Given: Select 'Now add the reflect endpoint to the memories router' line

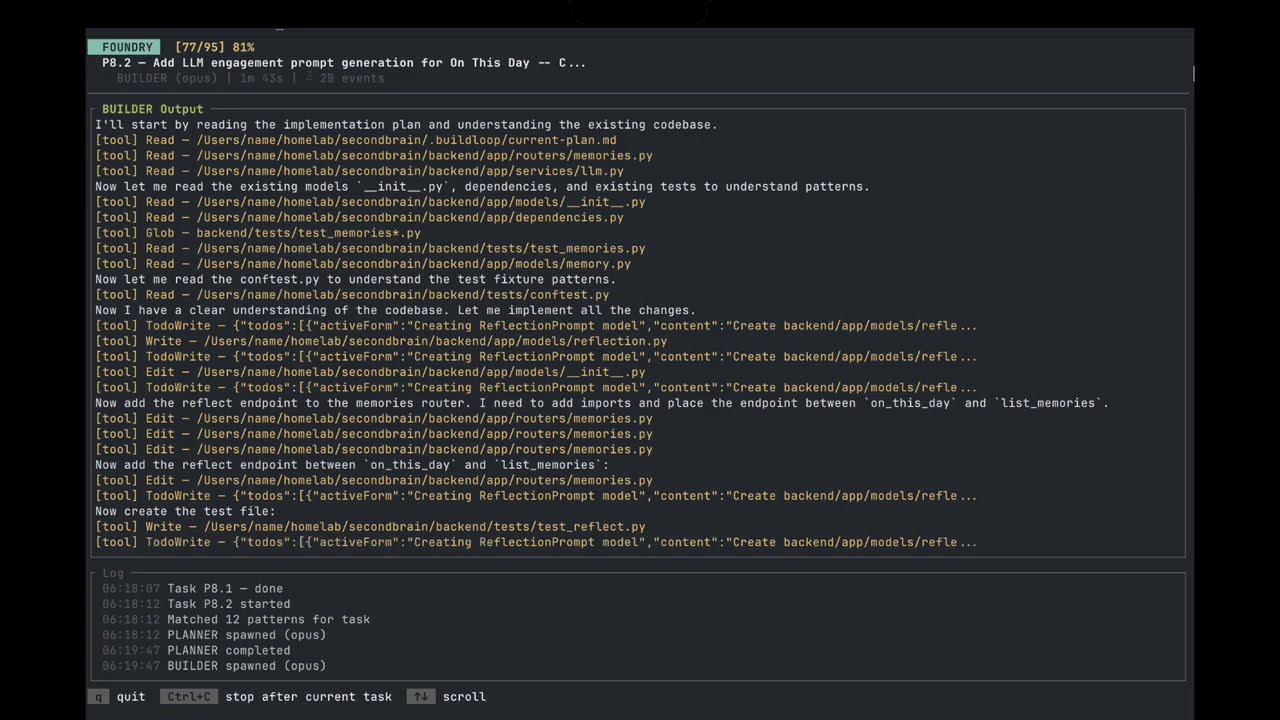Looking at the screenshot, I should [x=602, y=403].
